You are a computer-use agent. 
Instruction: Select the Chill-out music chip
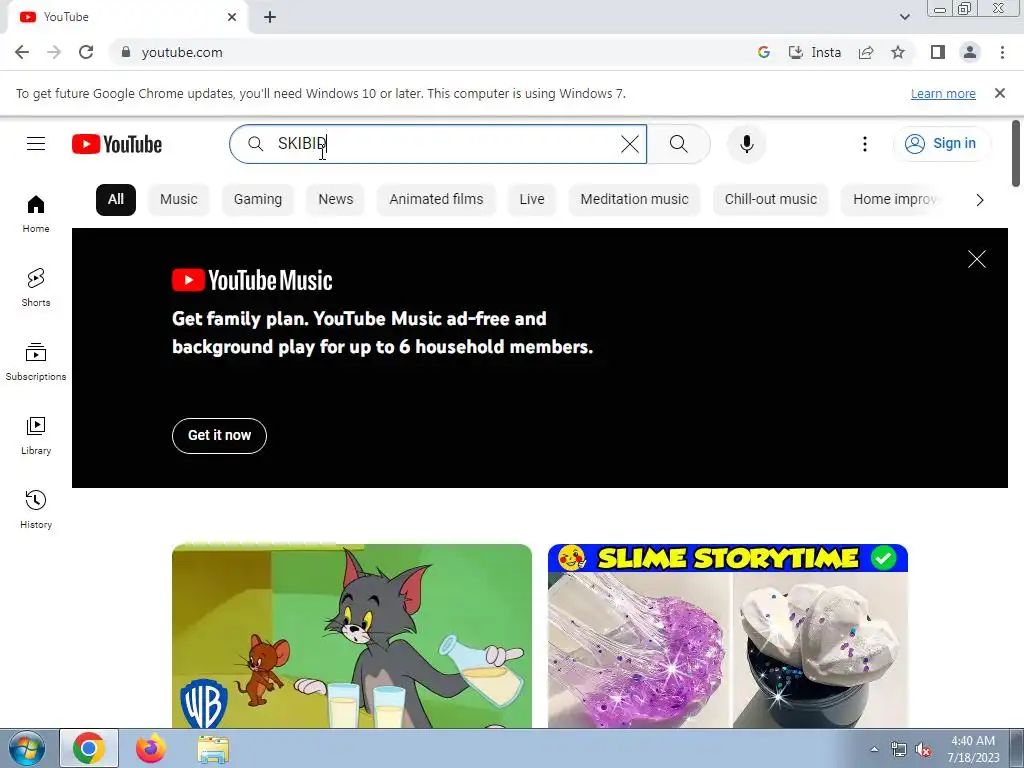click(x=771, y=200)
